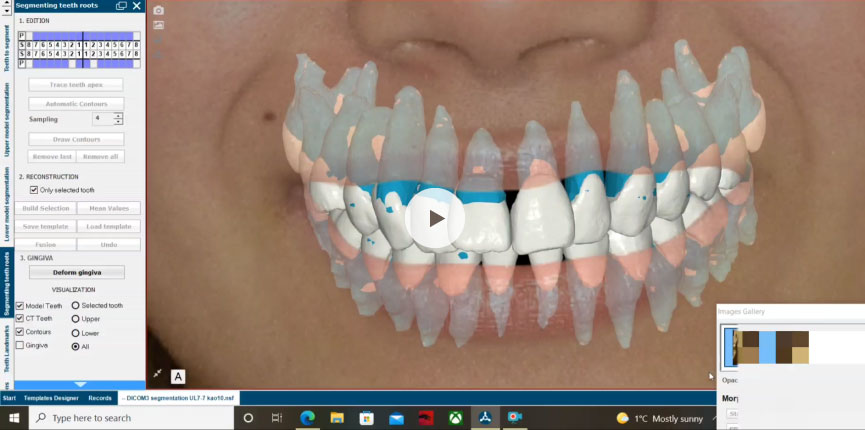865x430 pixels.
Task: Click the Build Selection button
Action: click(45, 208)
